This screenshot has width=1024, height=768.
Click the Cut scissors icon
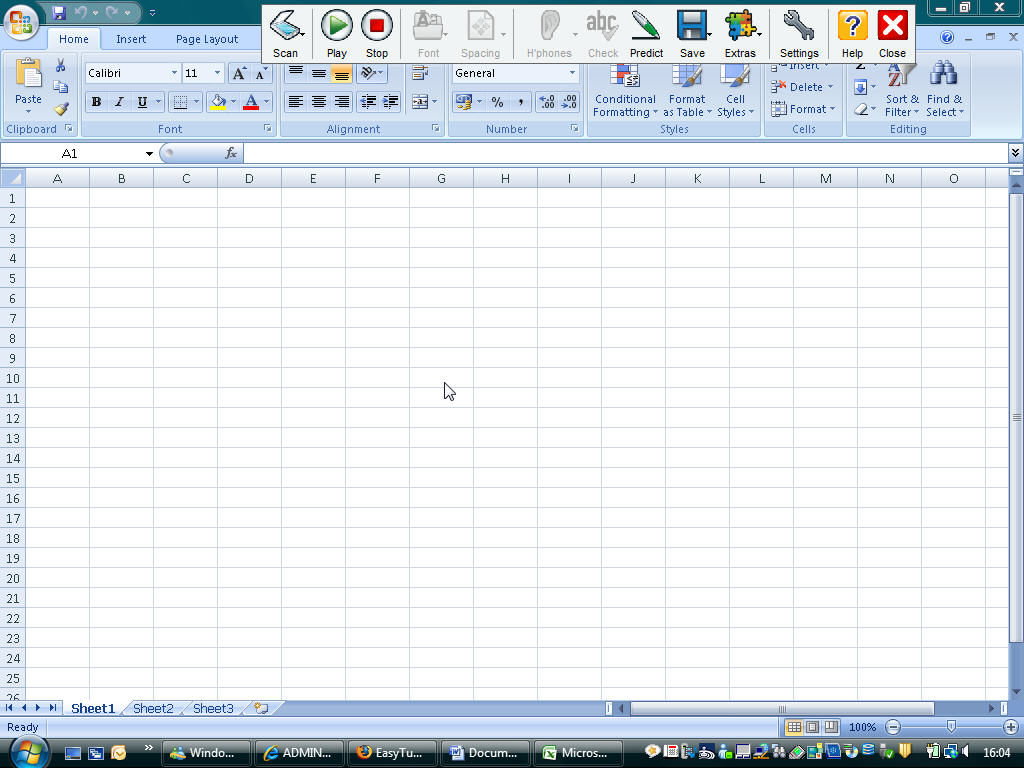(61, 66)
